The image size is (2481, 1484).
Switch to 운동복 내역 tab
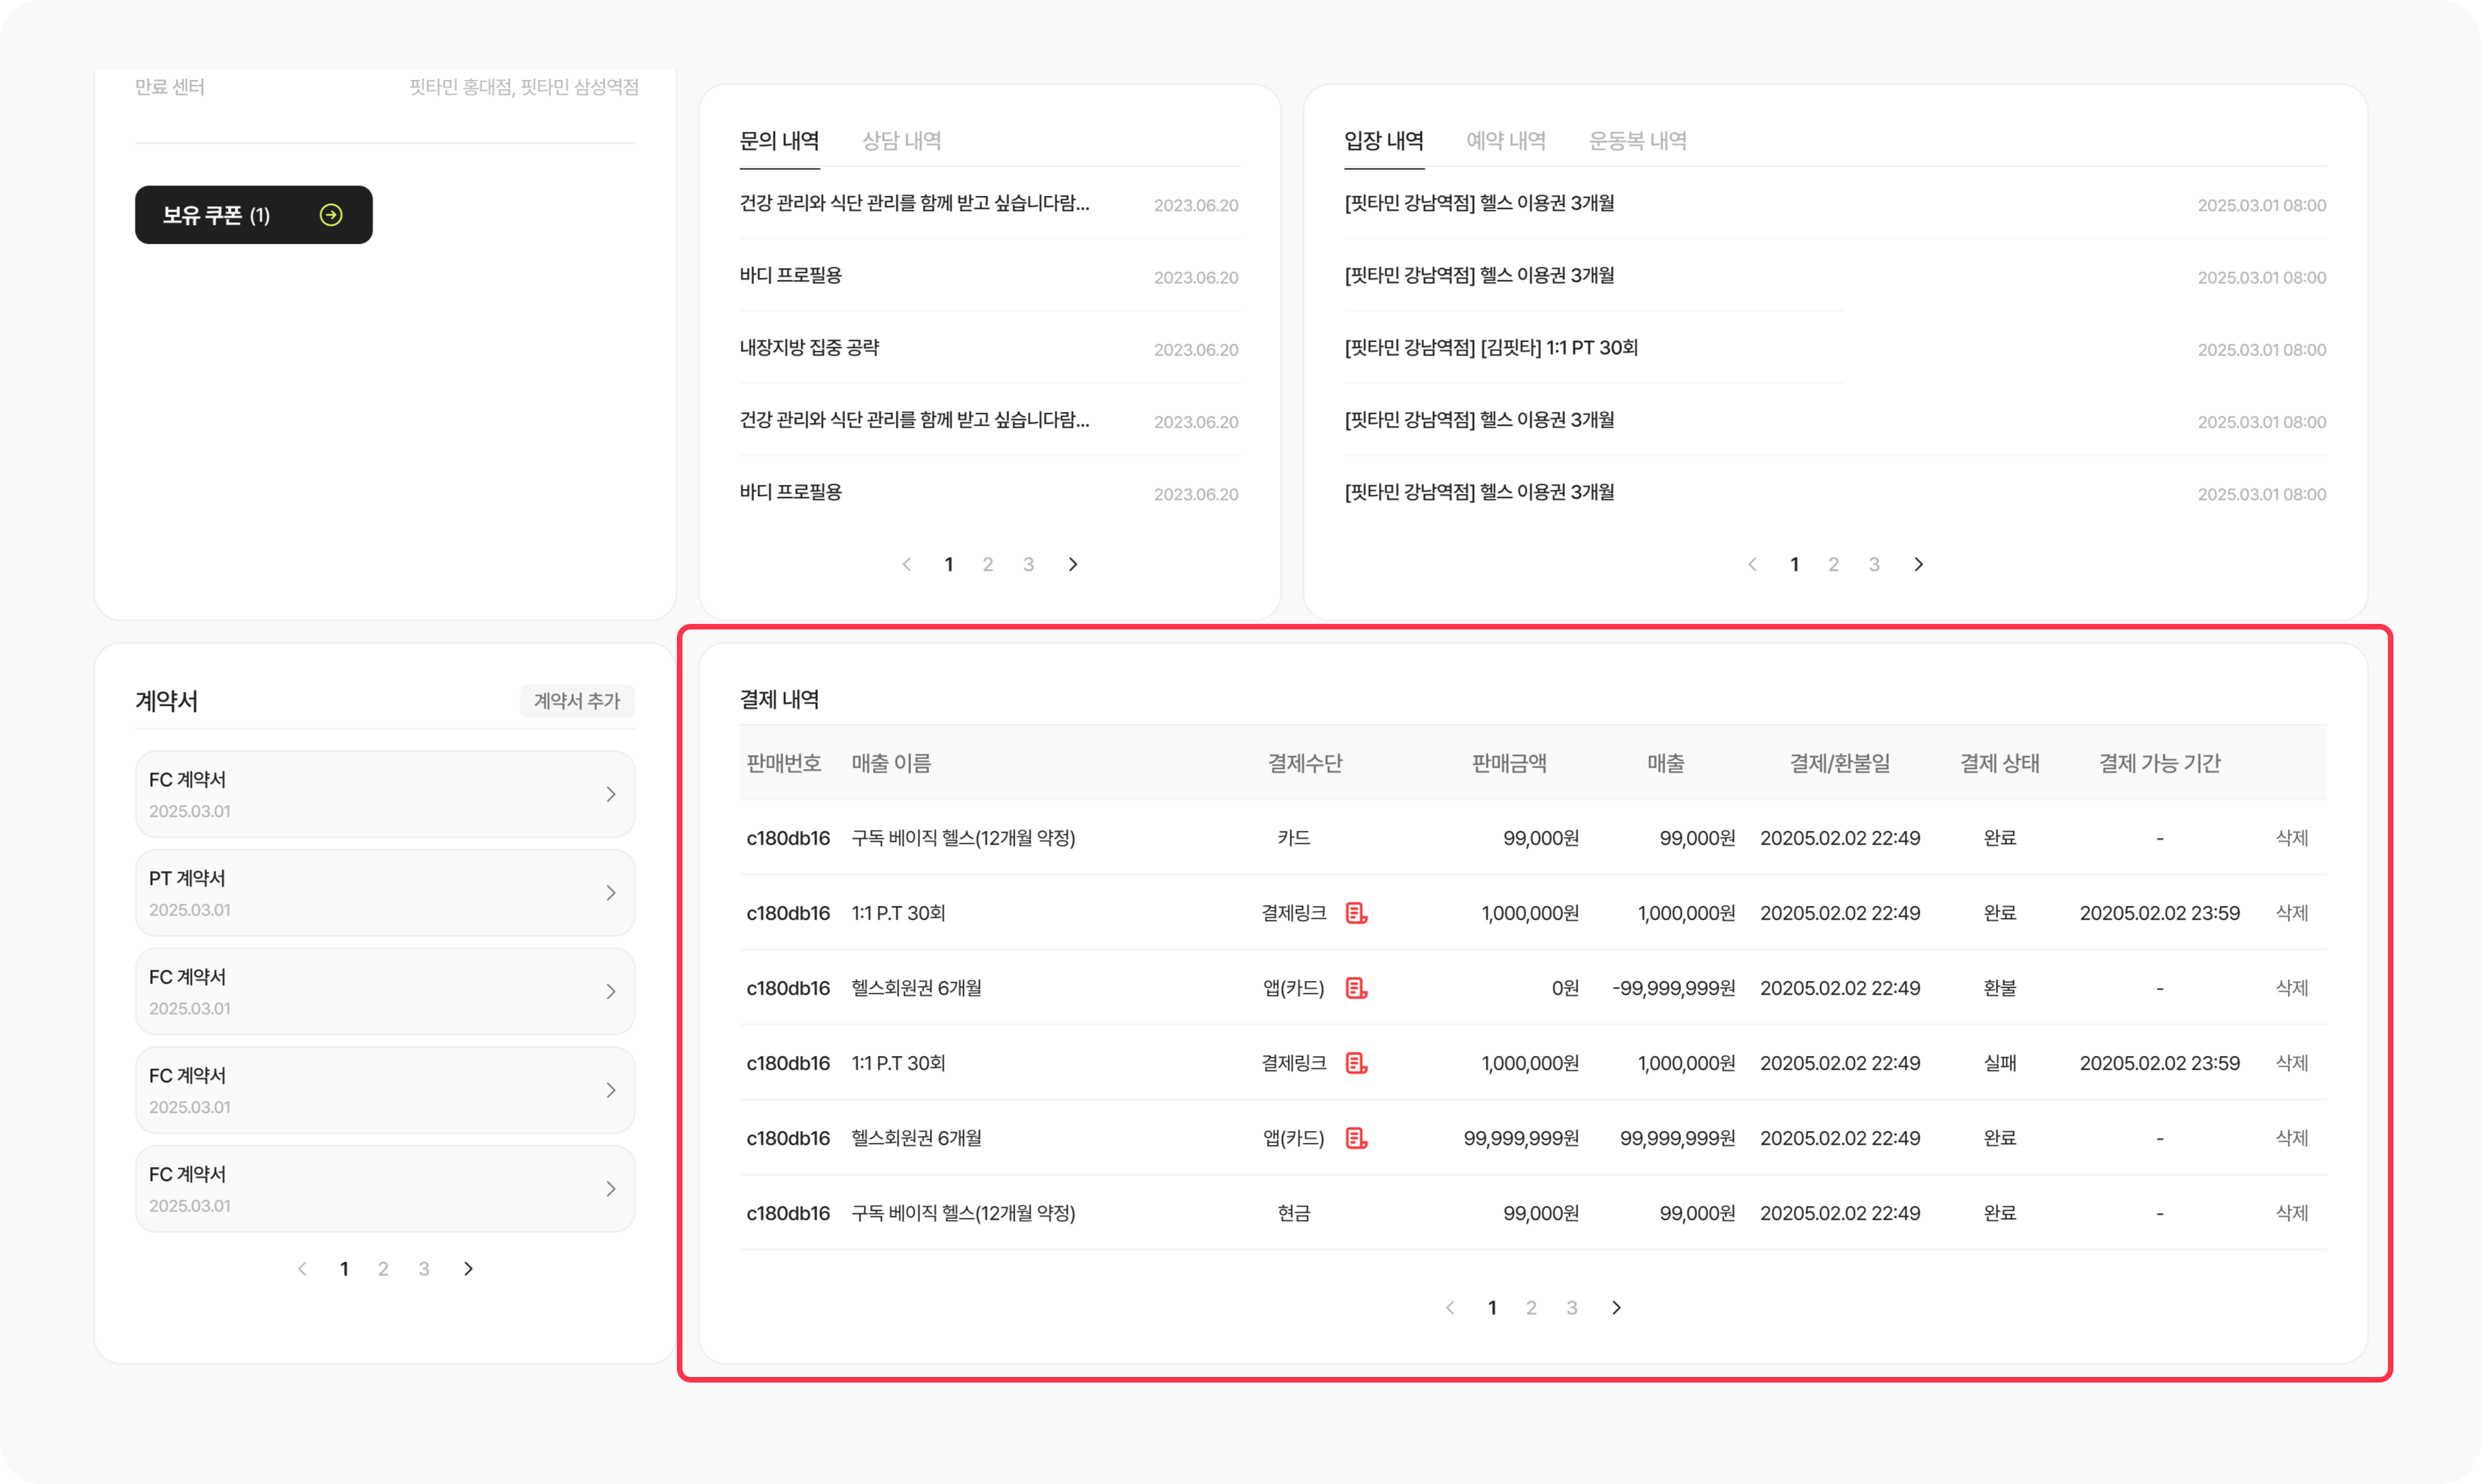pos(1637,141)
